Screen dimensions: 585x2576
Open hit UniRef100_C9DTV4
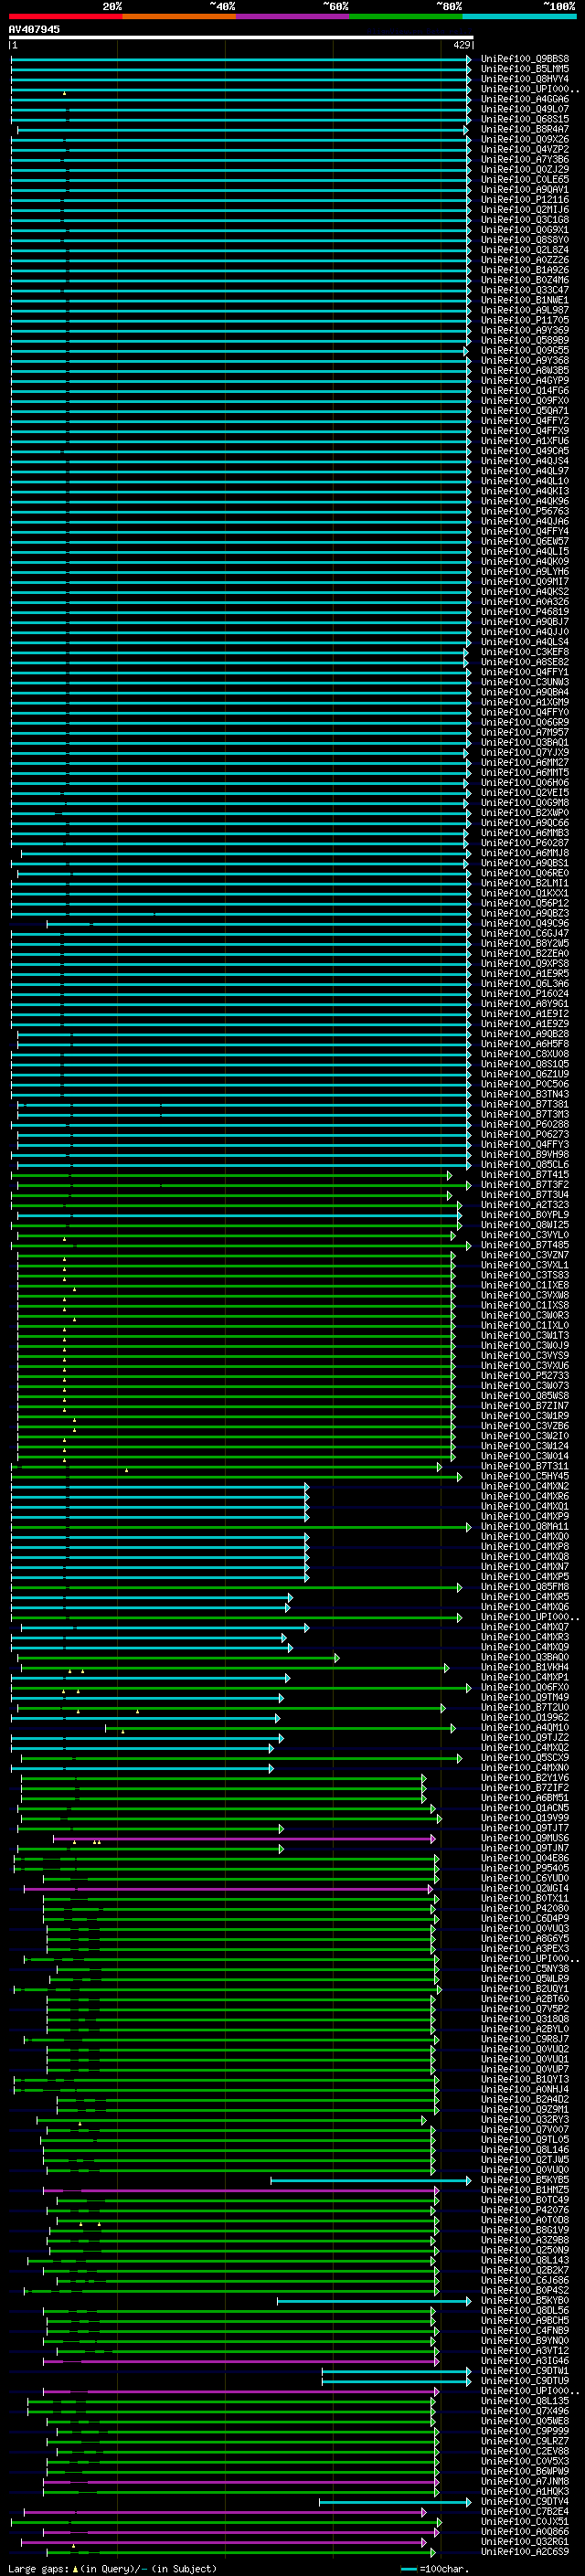click(525, 2501)
